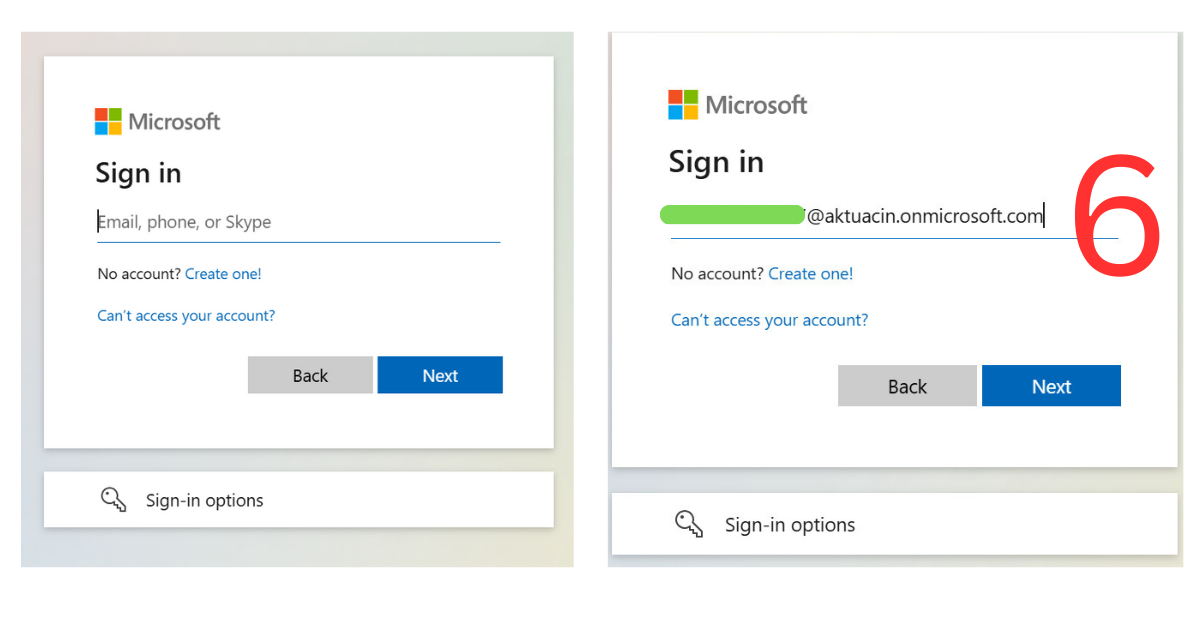
Task: Open Sign-in options in the right panel
Action: click(x=894, y=524)
